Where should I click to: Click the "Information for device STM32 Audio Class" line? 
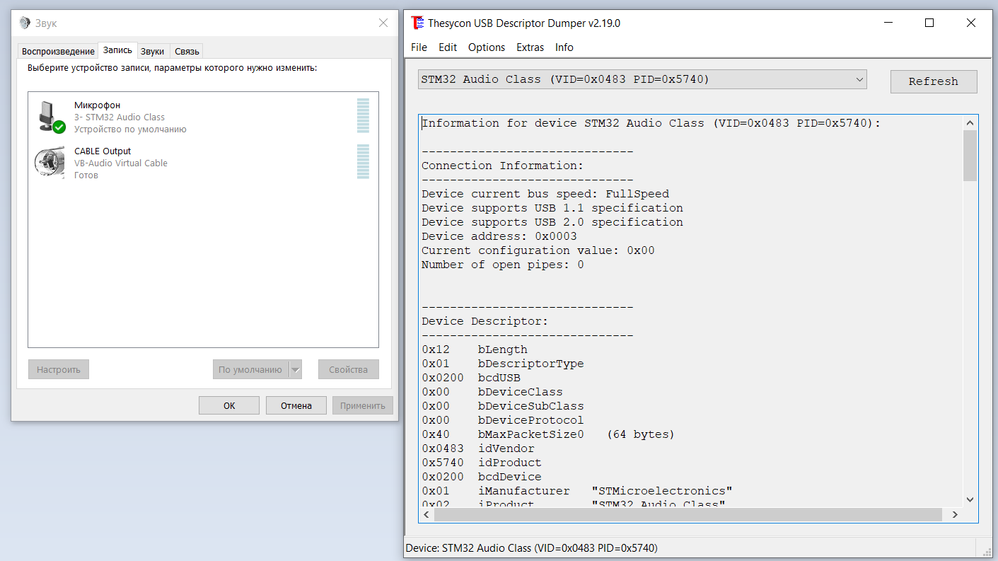tap(651, 123)
